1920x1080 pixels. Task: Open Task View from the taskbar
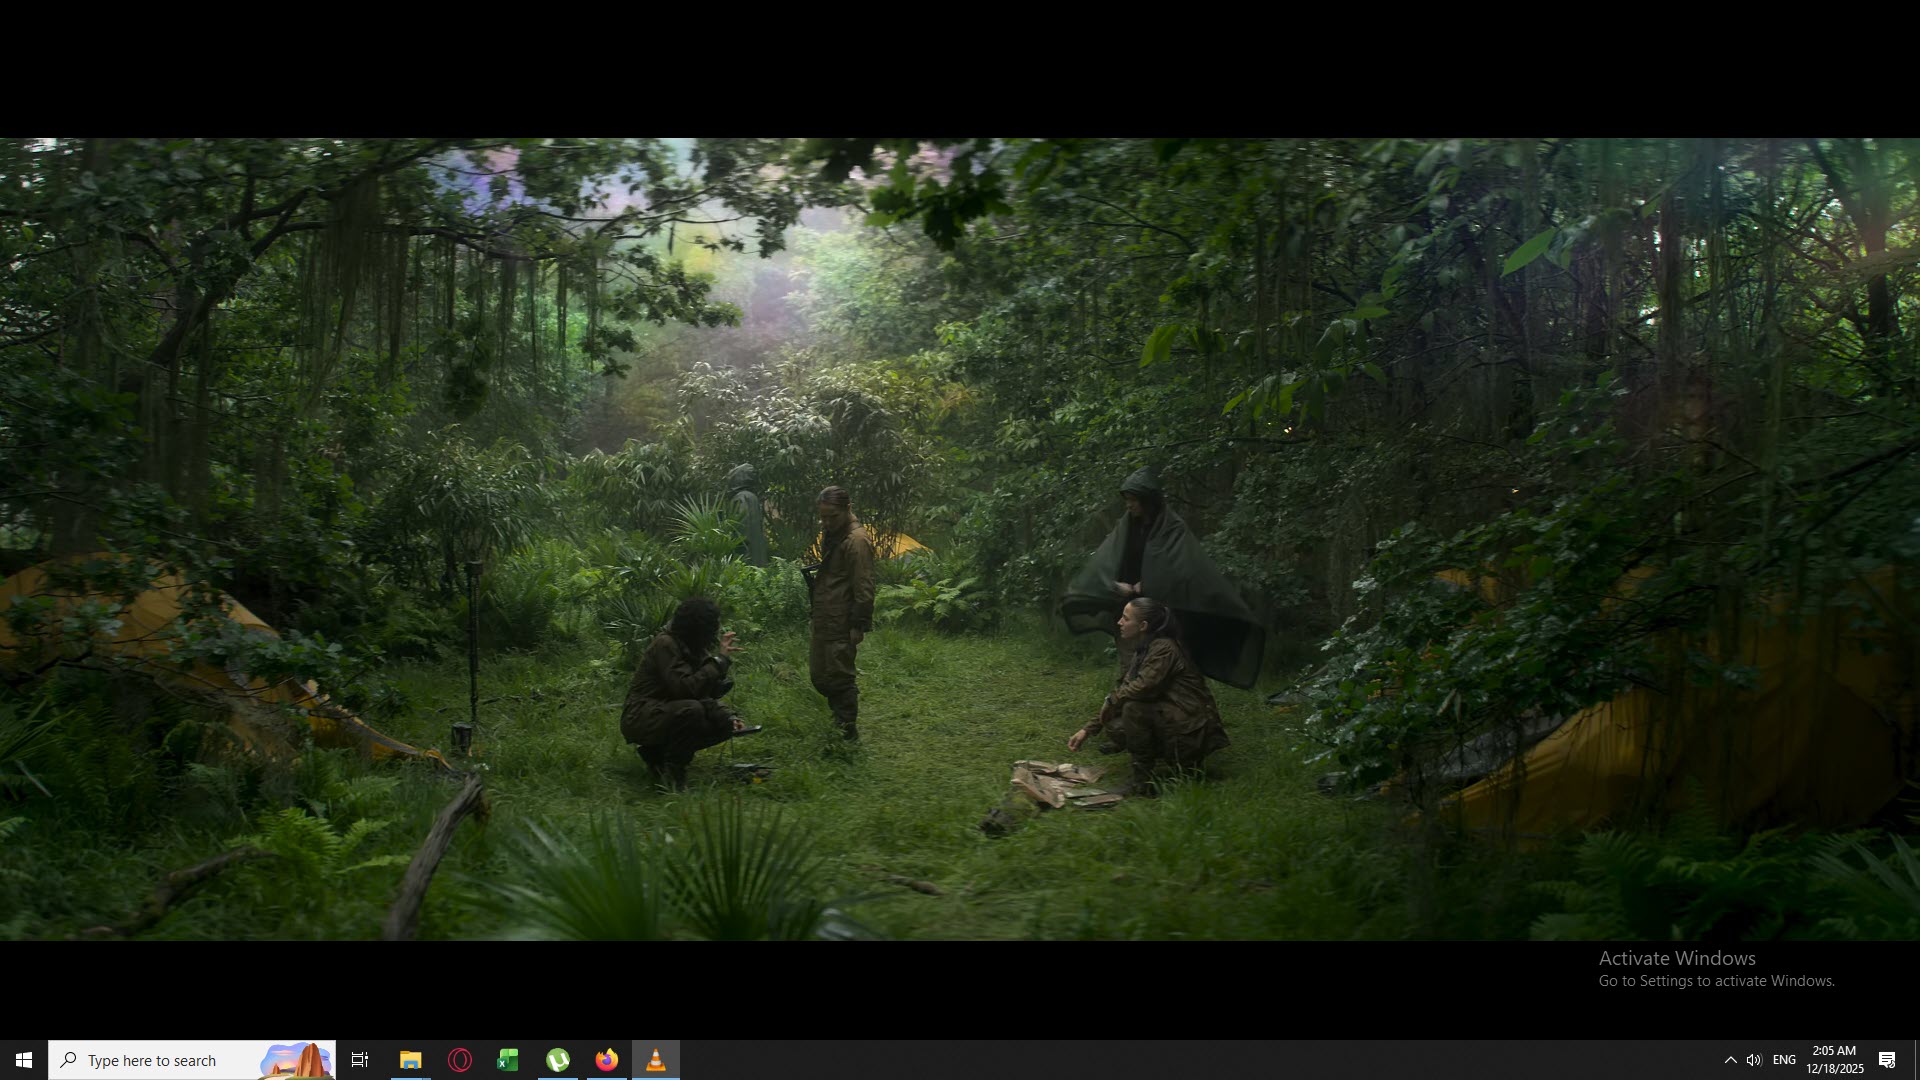[x=360, y=1060]
